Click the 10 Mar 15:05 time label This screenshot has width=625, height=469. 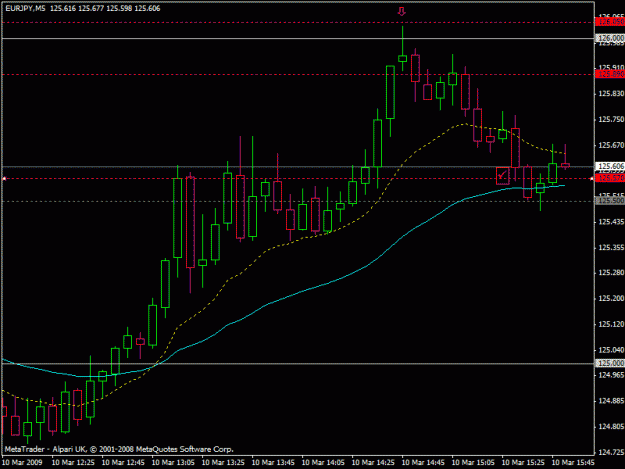pos(473,463)
